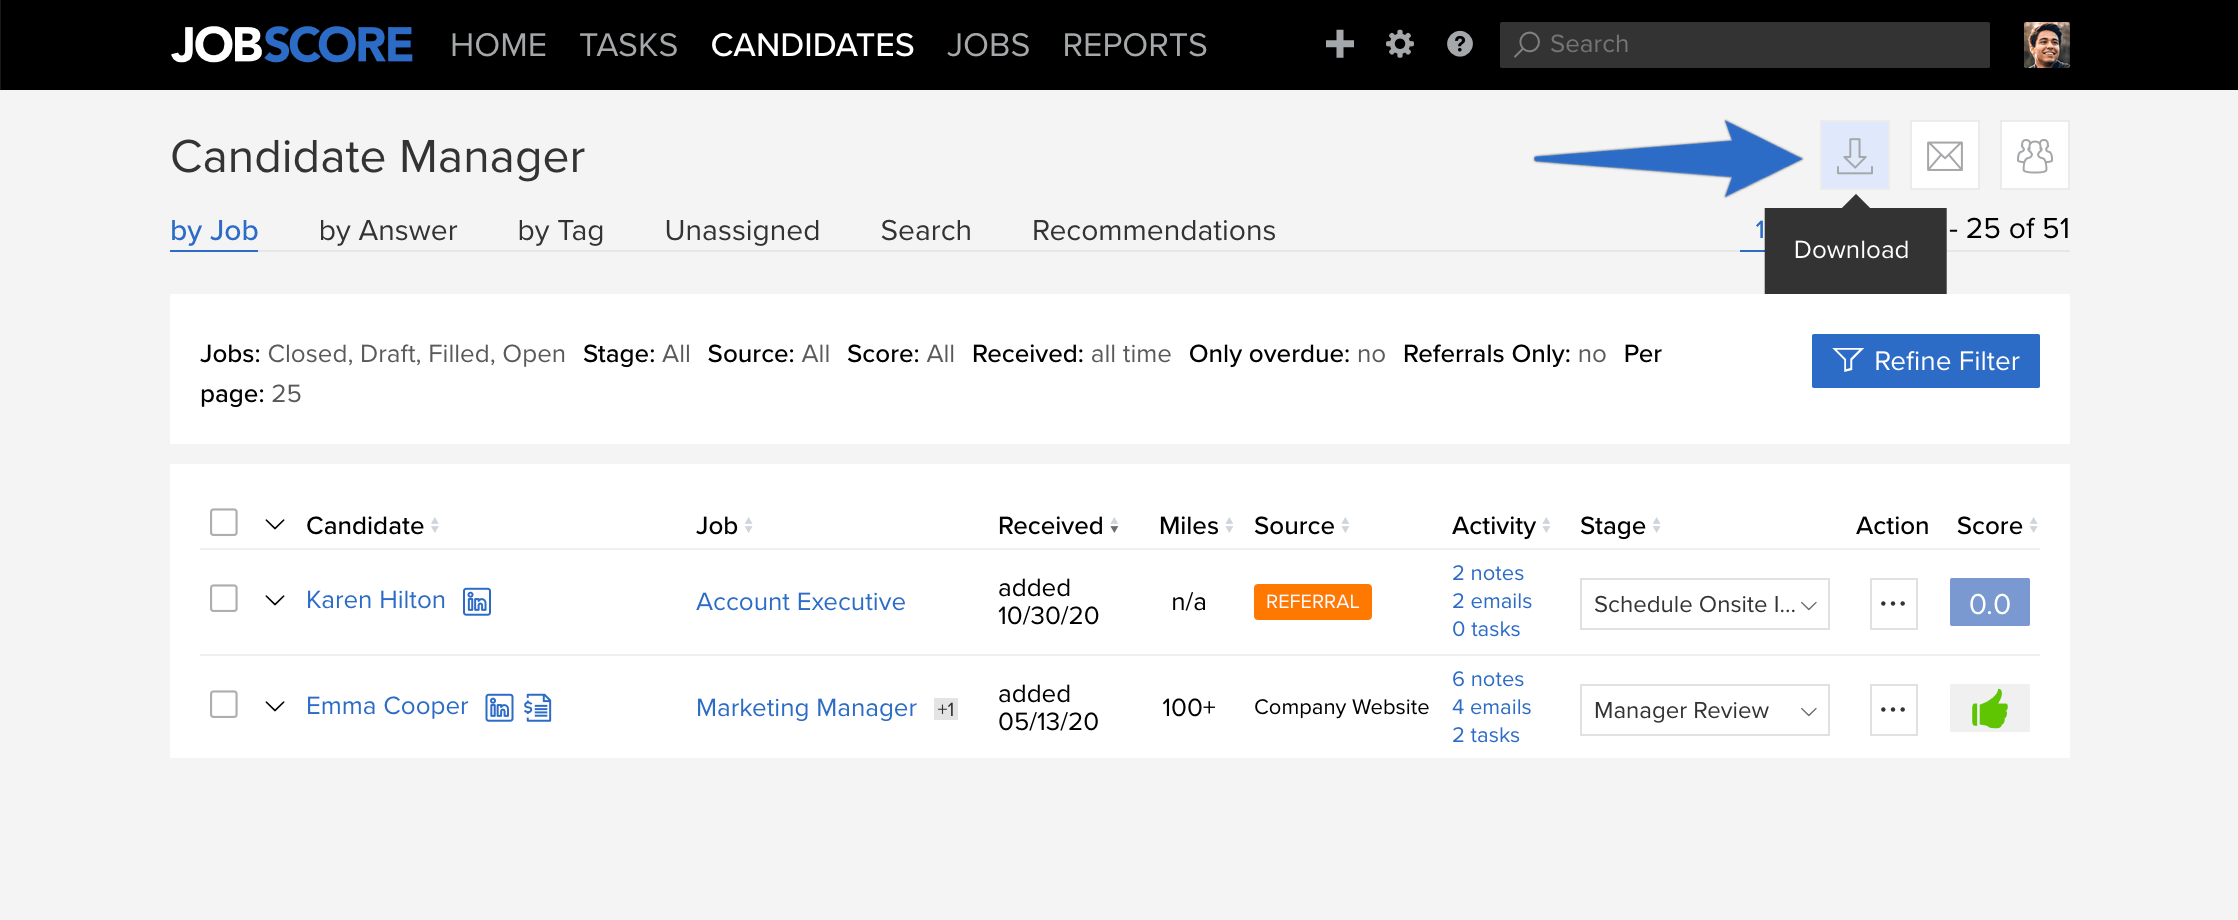Go to the REPORTS menu
The width and height of the screenshot is (2238, 920).
coord(1135,45)
